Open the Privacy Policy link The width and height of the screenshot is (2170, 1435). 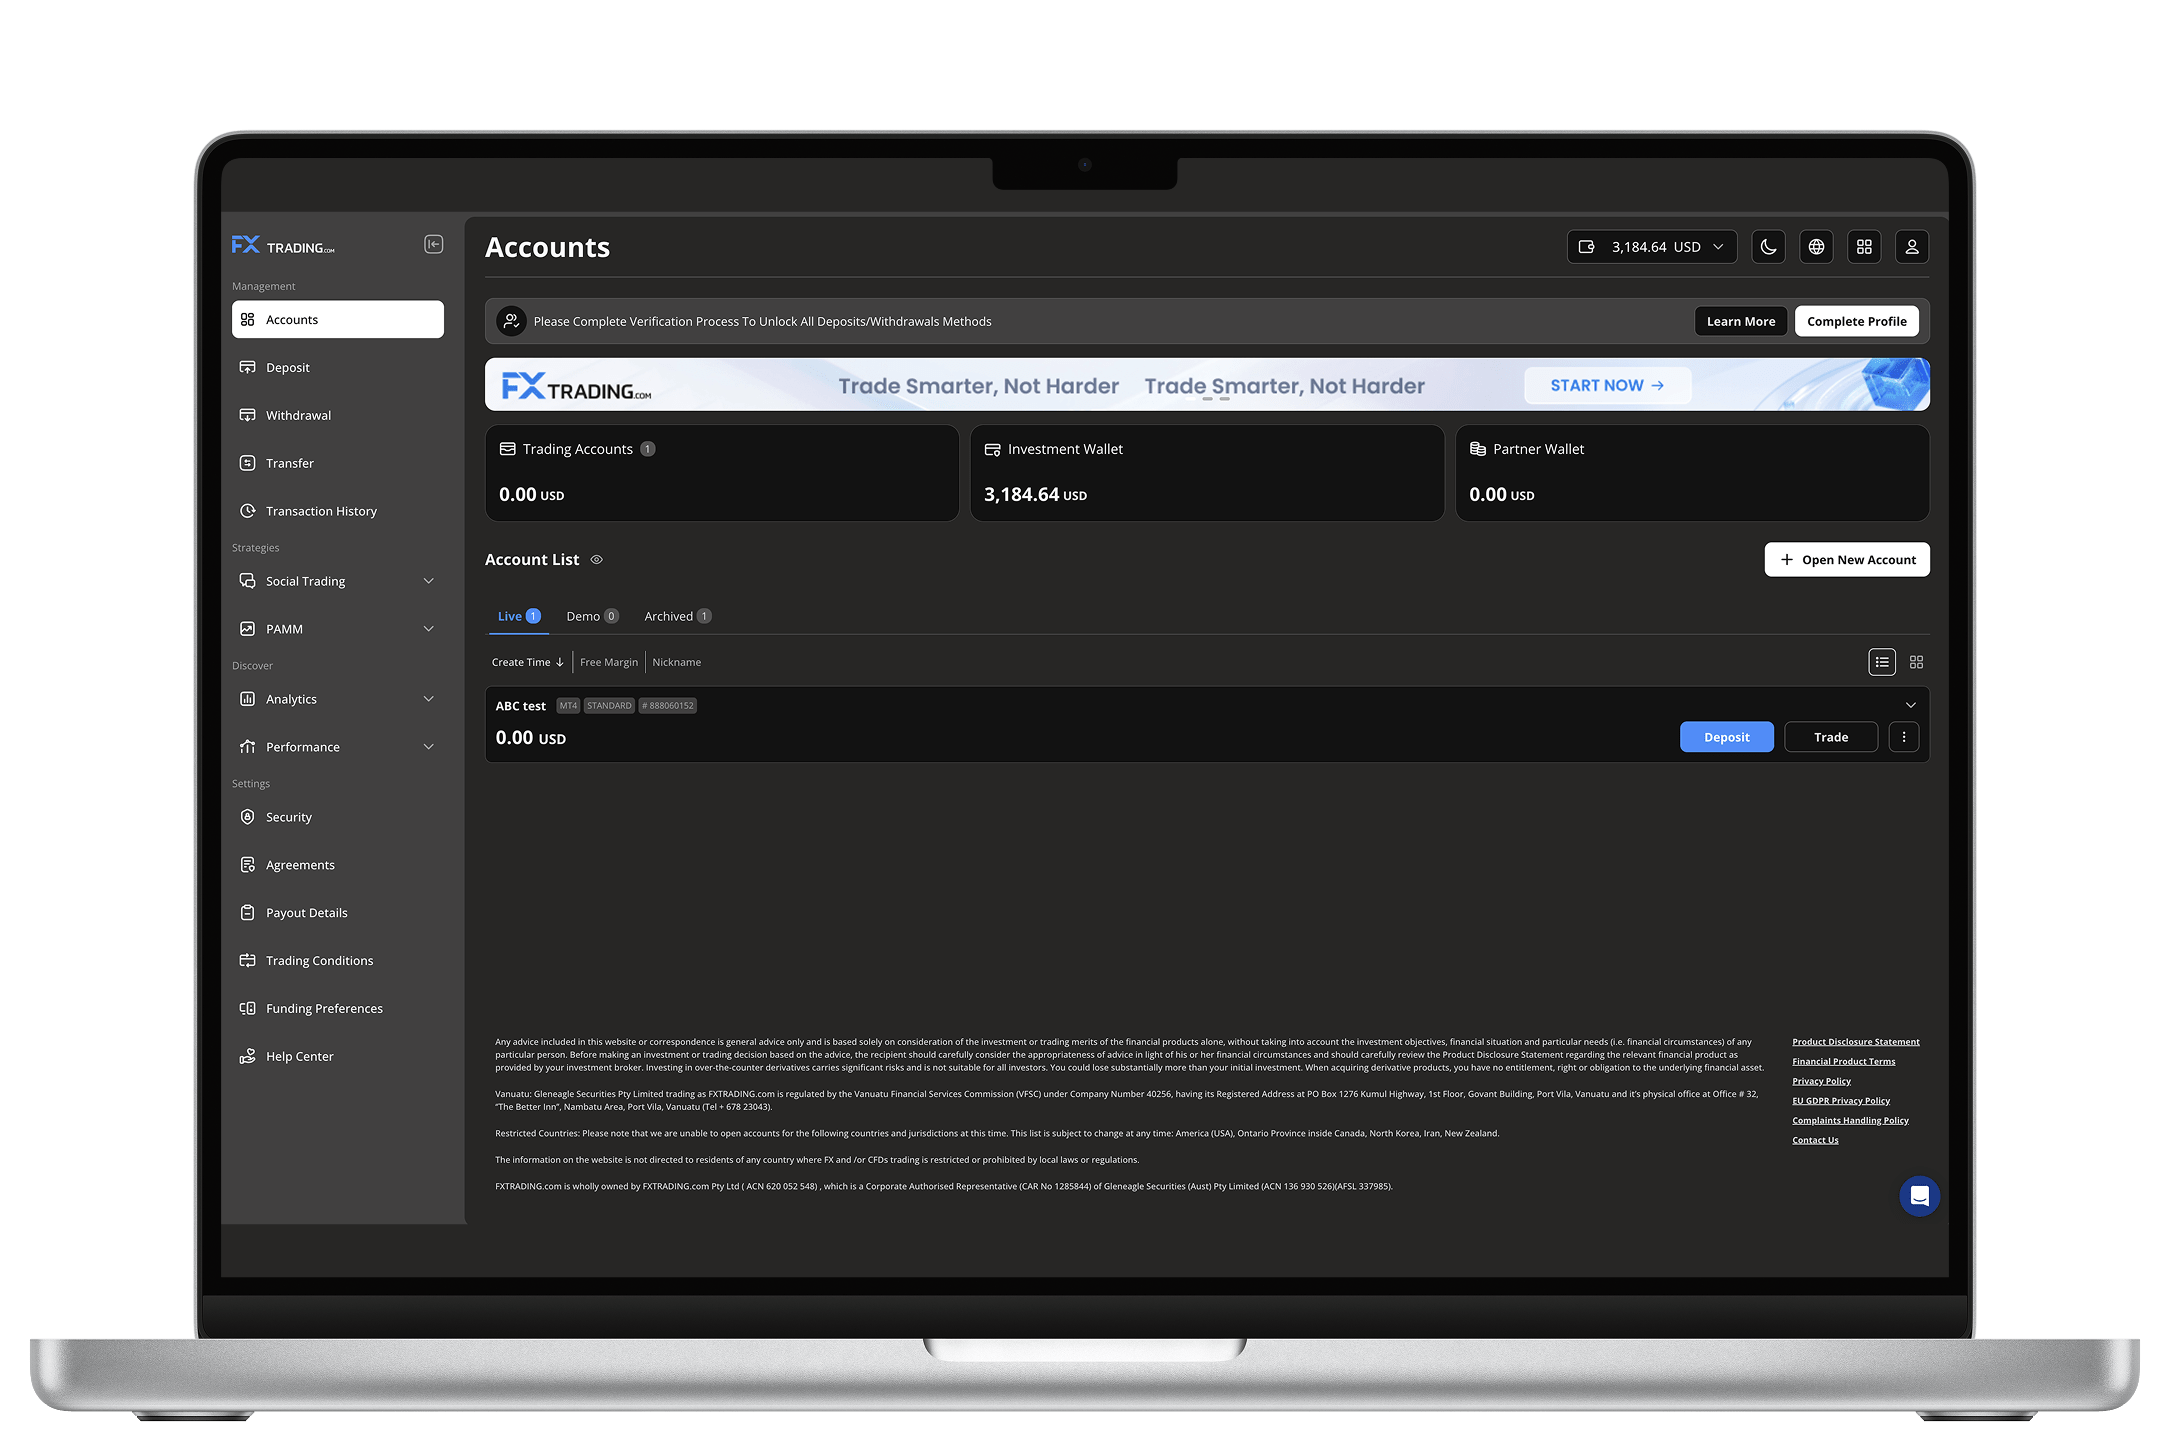tap(1821, 1081)
